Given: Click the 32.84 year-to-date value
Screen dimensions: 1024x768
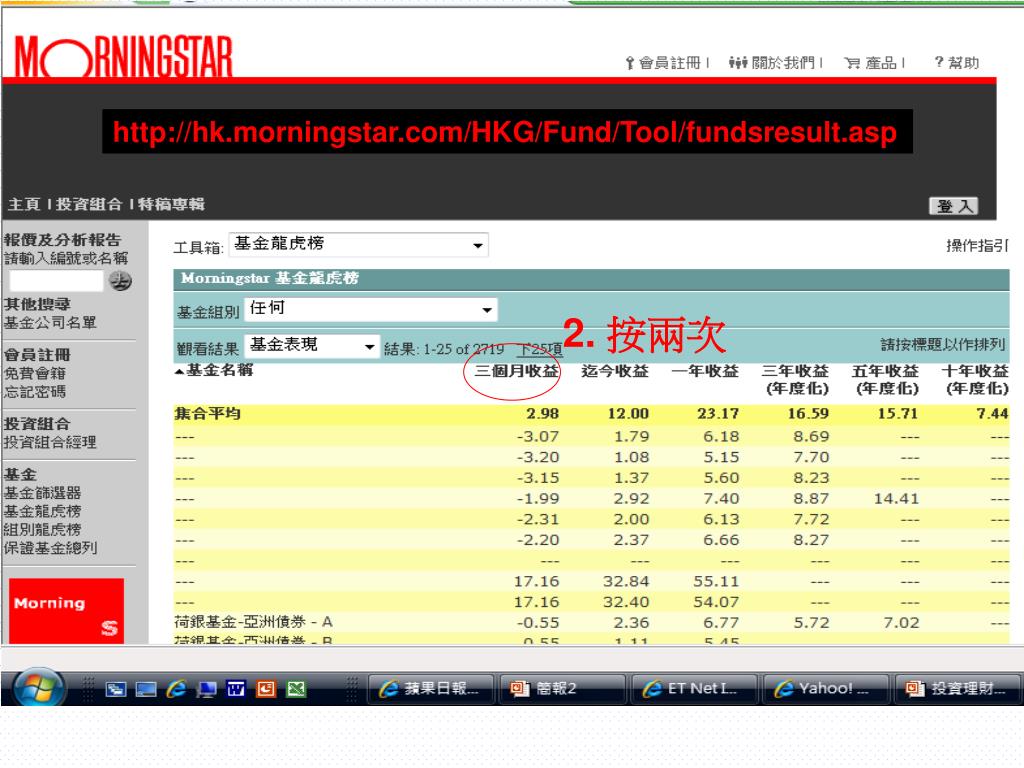Looking at the screenshot, I should 626,582.
